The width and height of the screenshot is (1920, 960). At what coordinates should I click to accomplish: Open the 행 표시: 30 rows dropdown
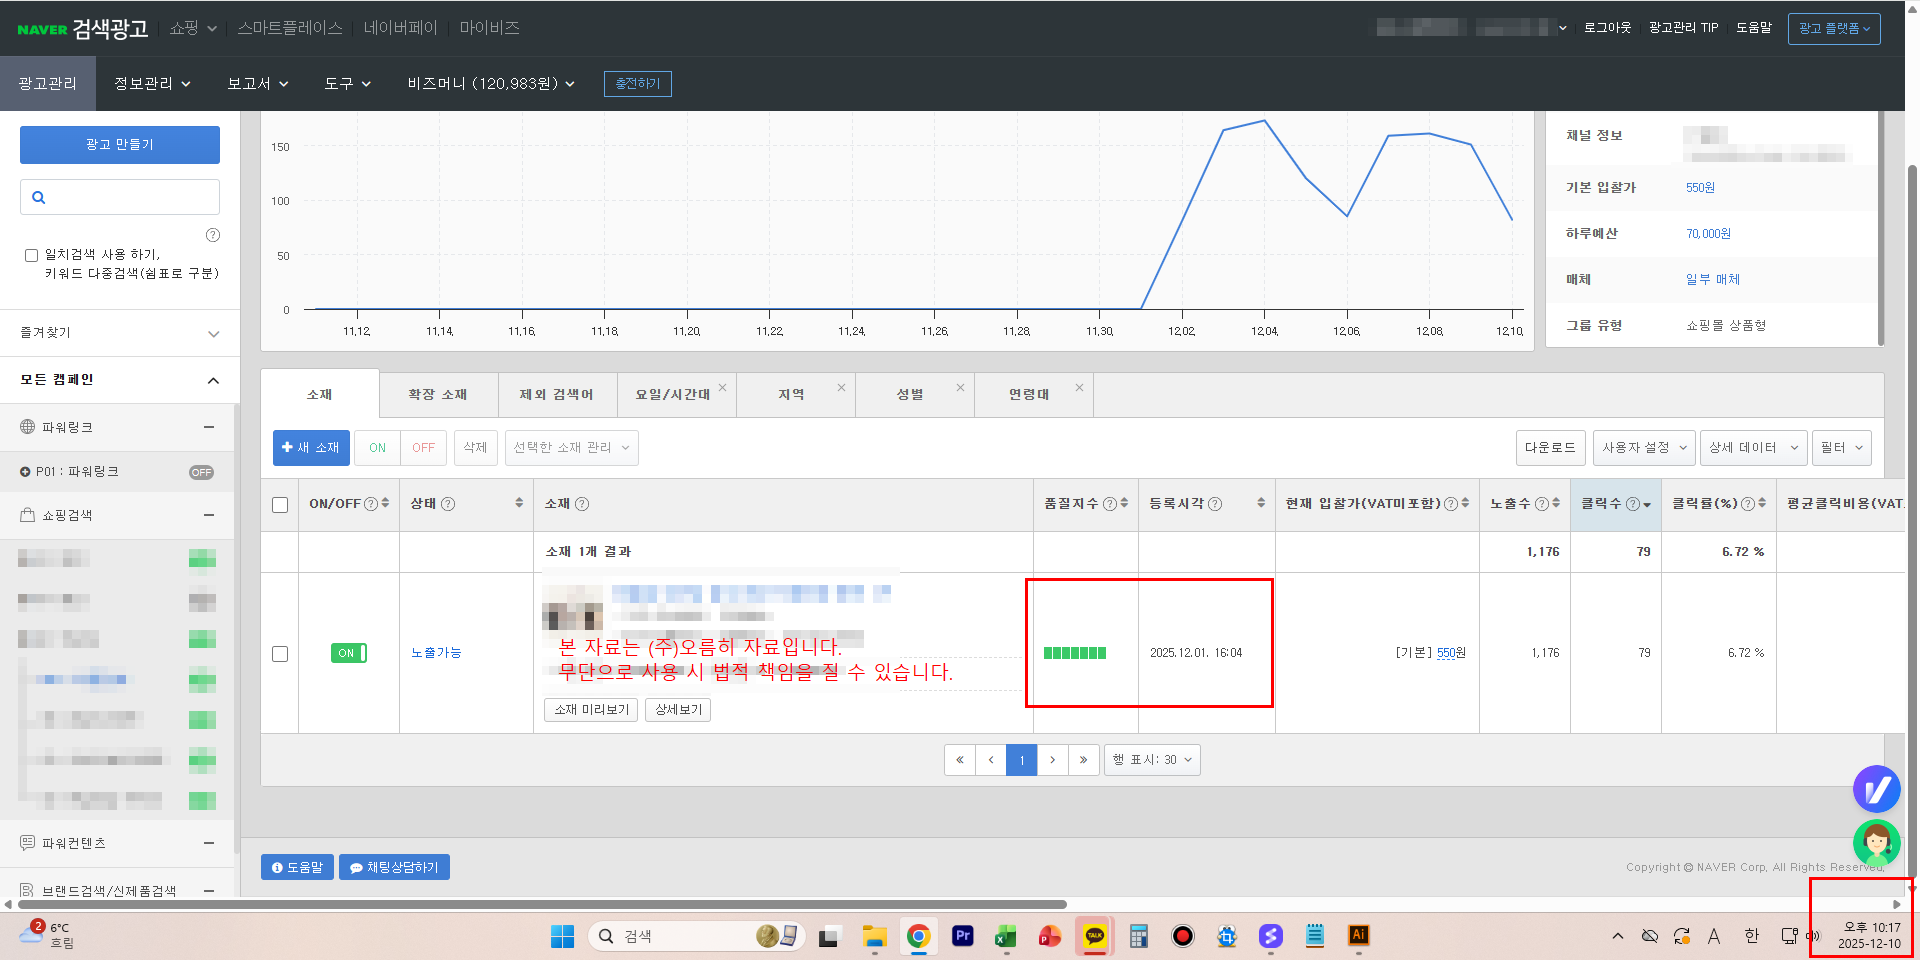(1152, 760)
